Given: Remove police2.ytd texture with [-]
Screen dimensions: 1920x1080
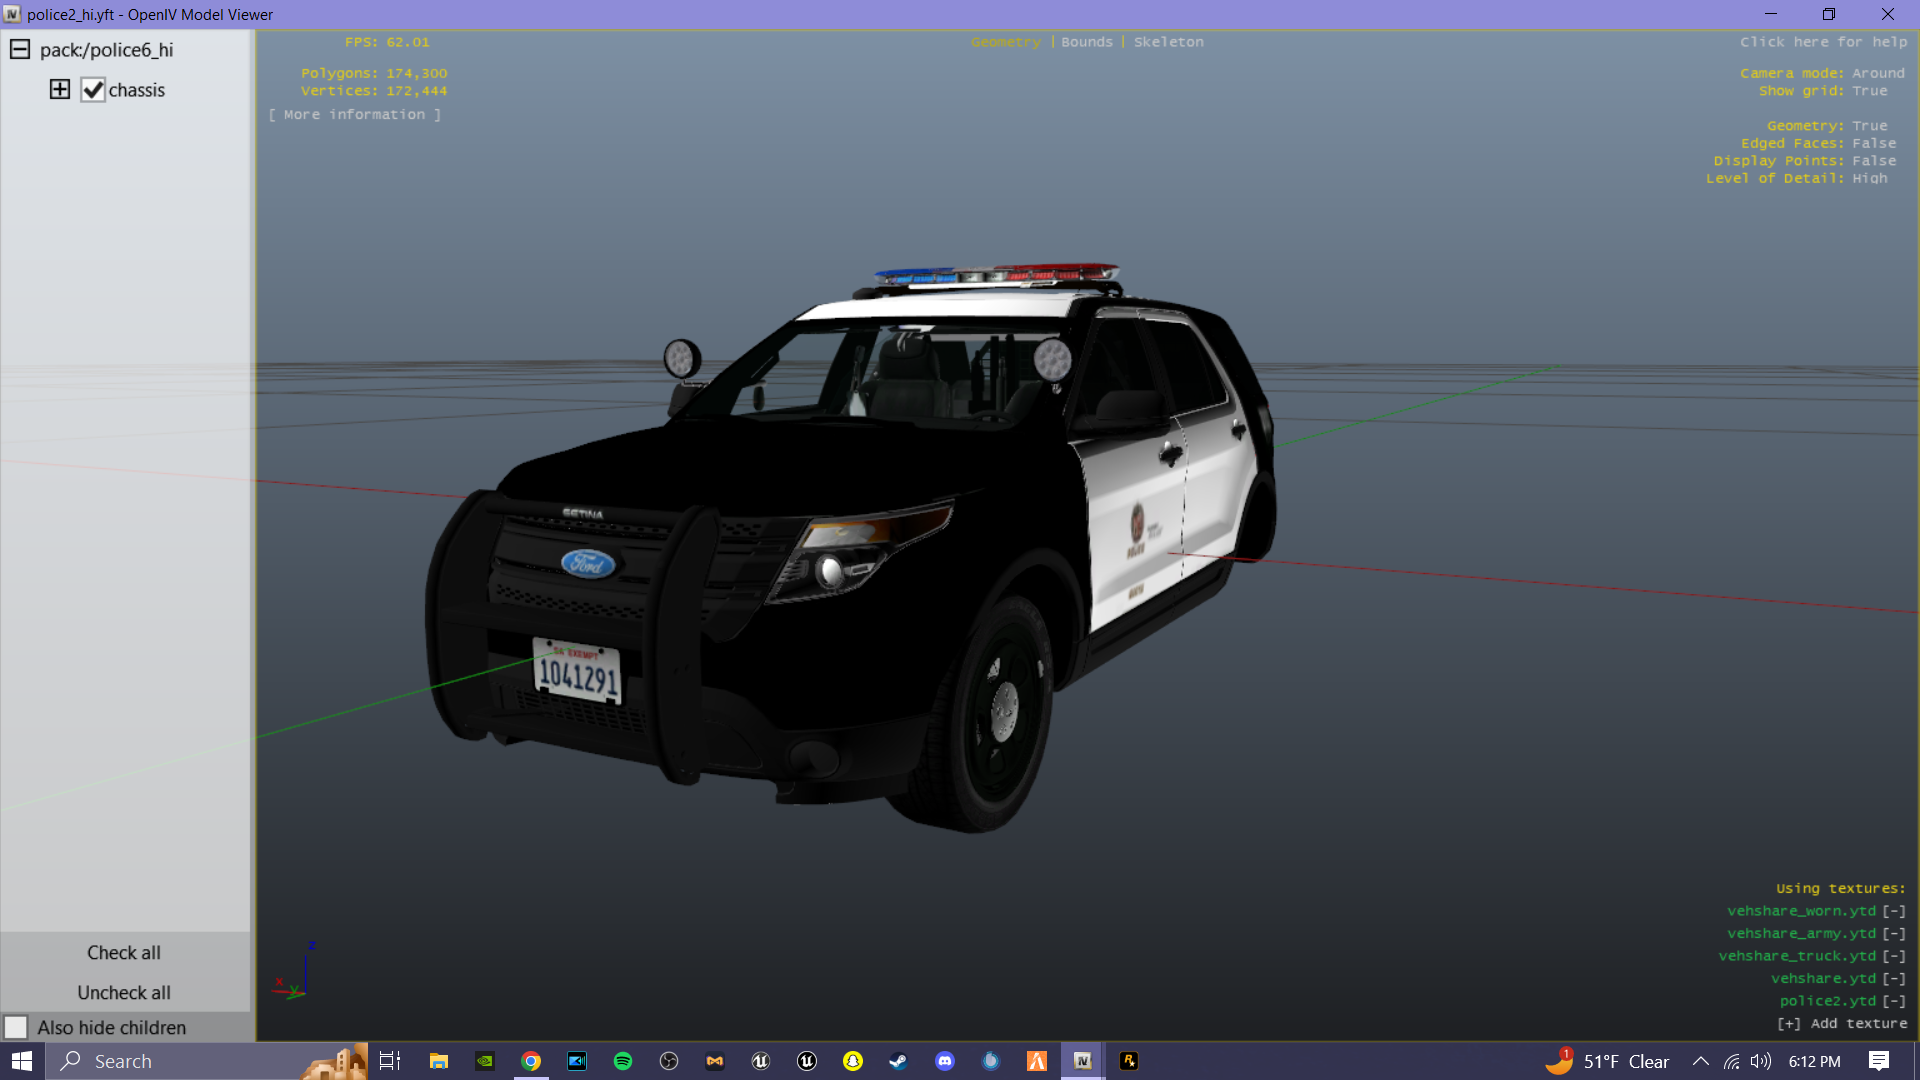Looking at the screenshot, I should click(1894, 1001).
